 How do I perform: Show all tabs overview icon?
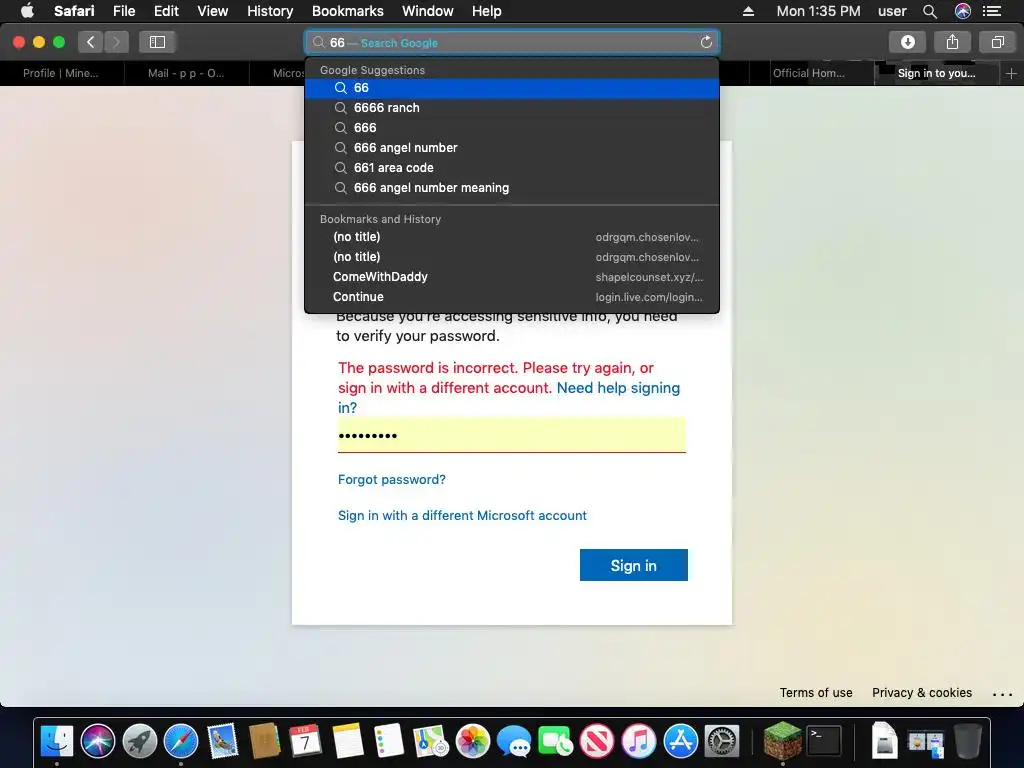coord(997,42)
